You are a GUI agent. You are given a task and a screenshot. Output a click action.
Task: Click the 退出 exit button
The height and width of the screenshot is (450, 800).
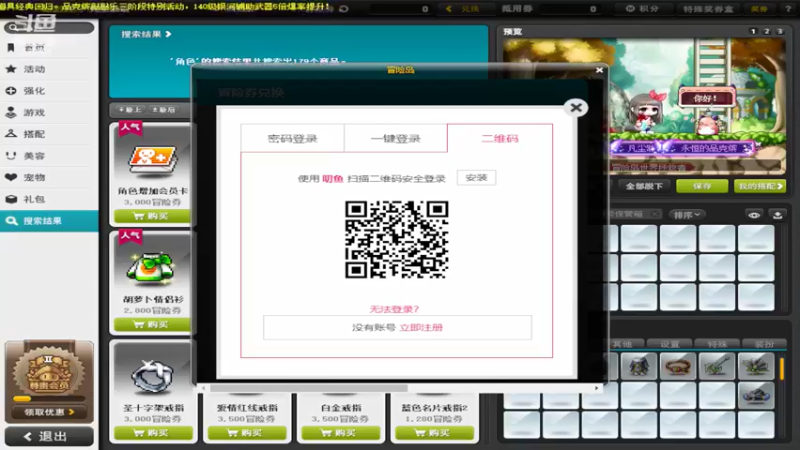click(x=49, y=436)
